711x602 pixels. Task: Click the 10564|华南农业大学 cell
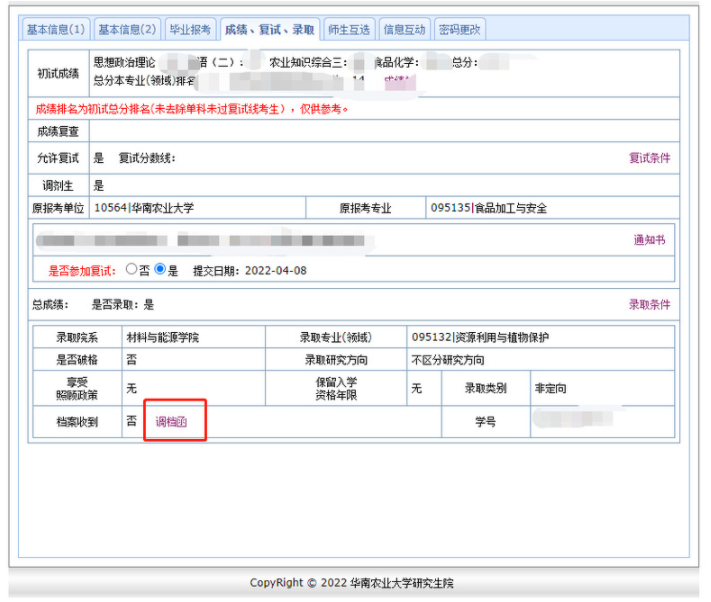tap(143, 209)
